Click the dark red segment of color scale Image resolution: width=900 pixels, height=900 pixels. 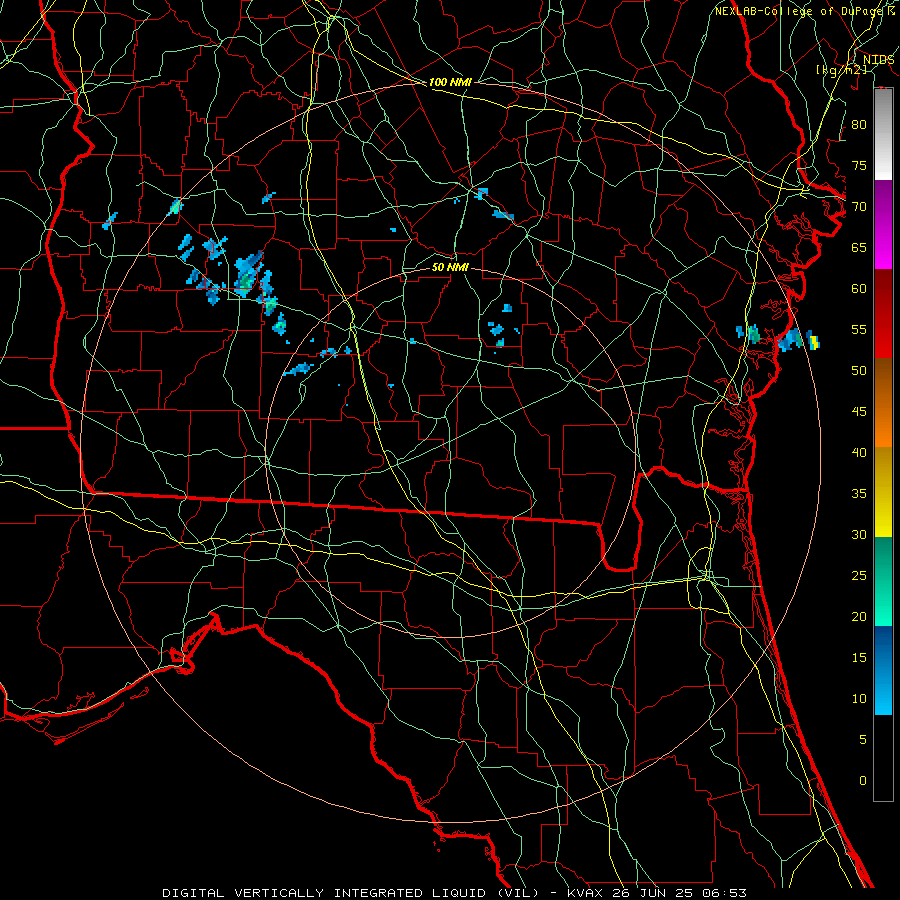tap(883, 314)
